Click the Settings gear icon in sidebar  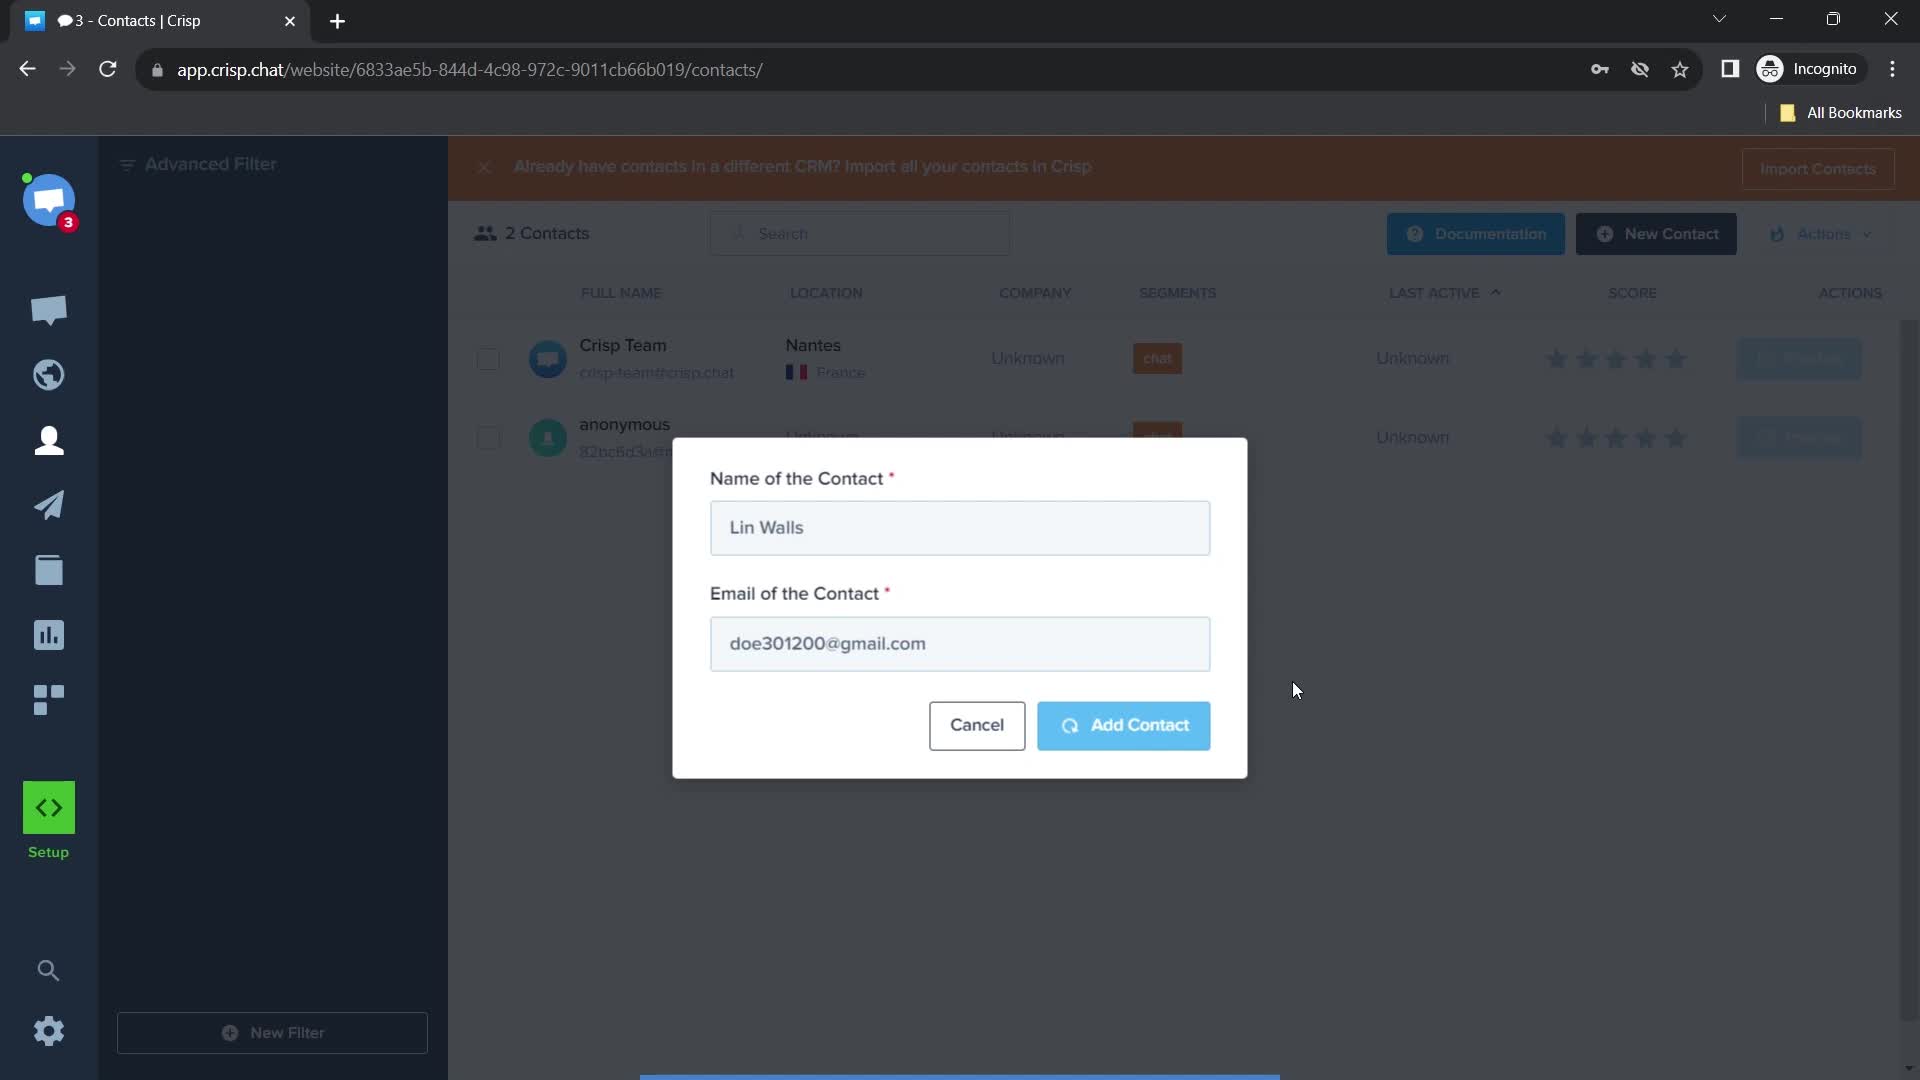coord(49,1033)
